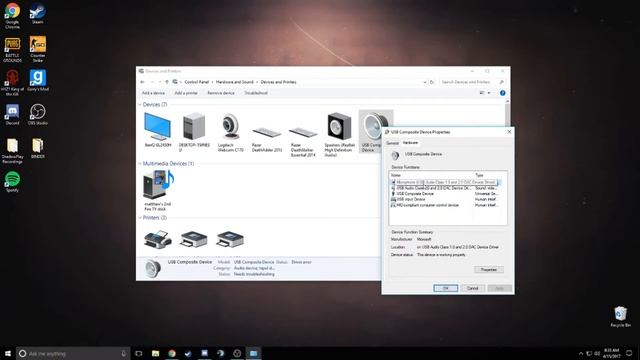Open the Spotify desktop shortcut
Screen dimensions: 640x360
coord(12,182)
